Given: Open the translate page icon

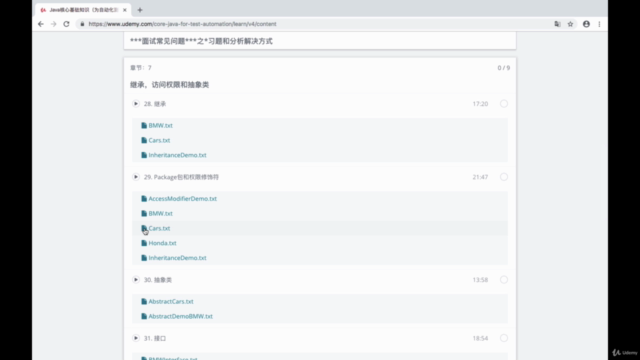Looking at the screenshot, I should pyautogui.click(x=557, y=24).
